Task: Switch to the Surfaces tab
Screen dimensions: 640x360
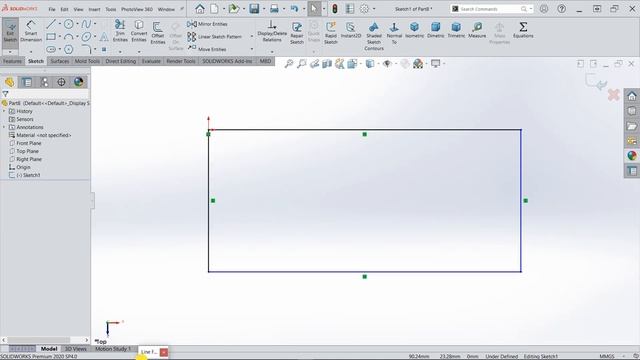Action: 60,61
